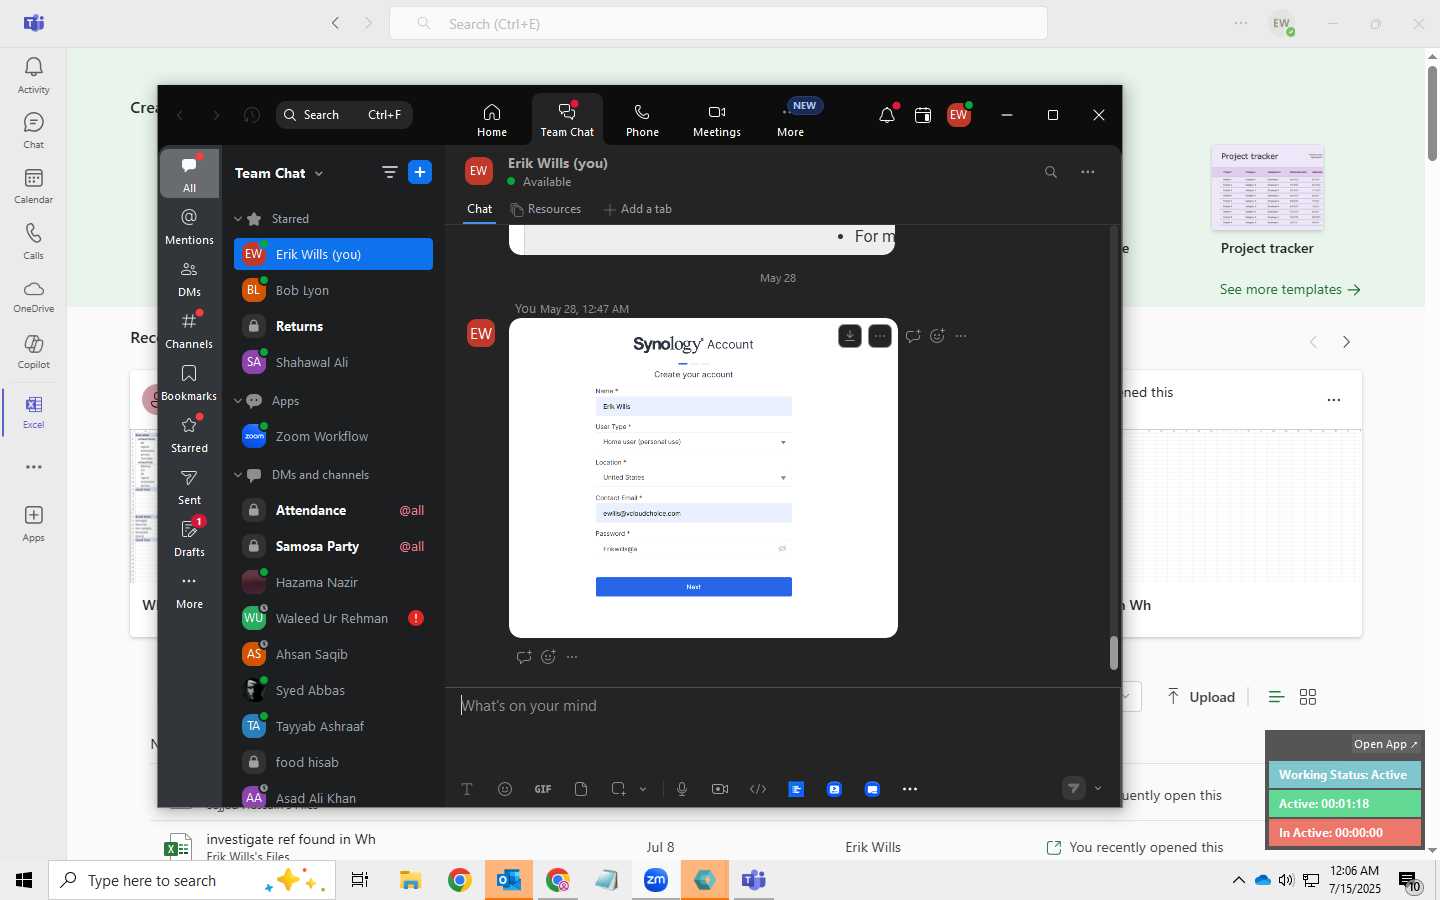The width and height of the screenshot is (1440, 900).
Task: Click See more templates link
Action: pyautogui.click(x=1290, y=289)
